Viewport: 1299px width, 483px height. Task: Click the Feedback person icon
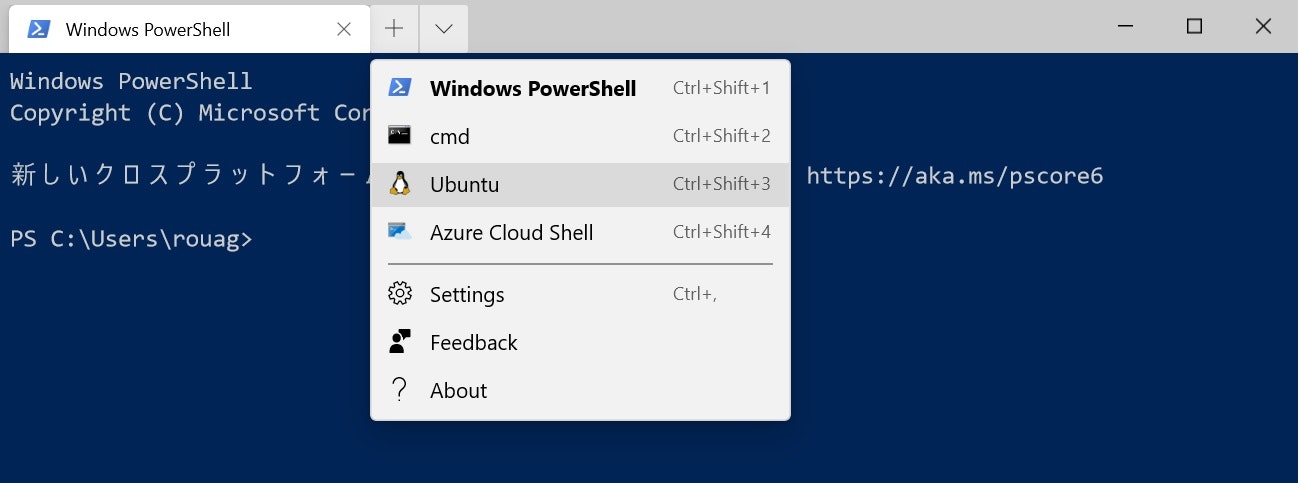coord(399,342)
